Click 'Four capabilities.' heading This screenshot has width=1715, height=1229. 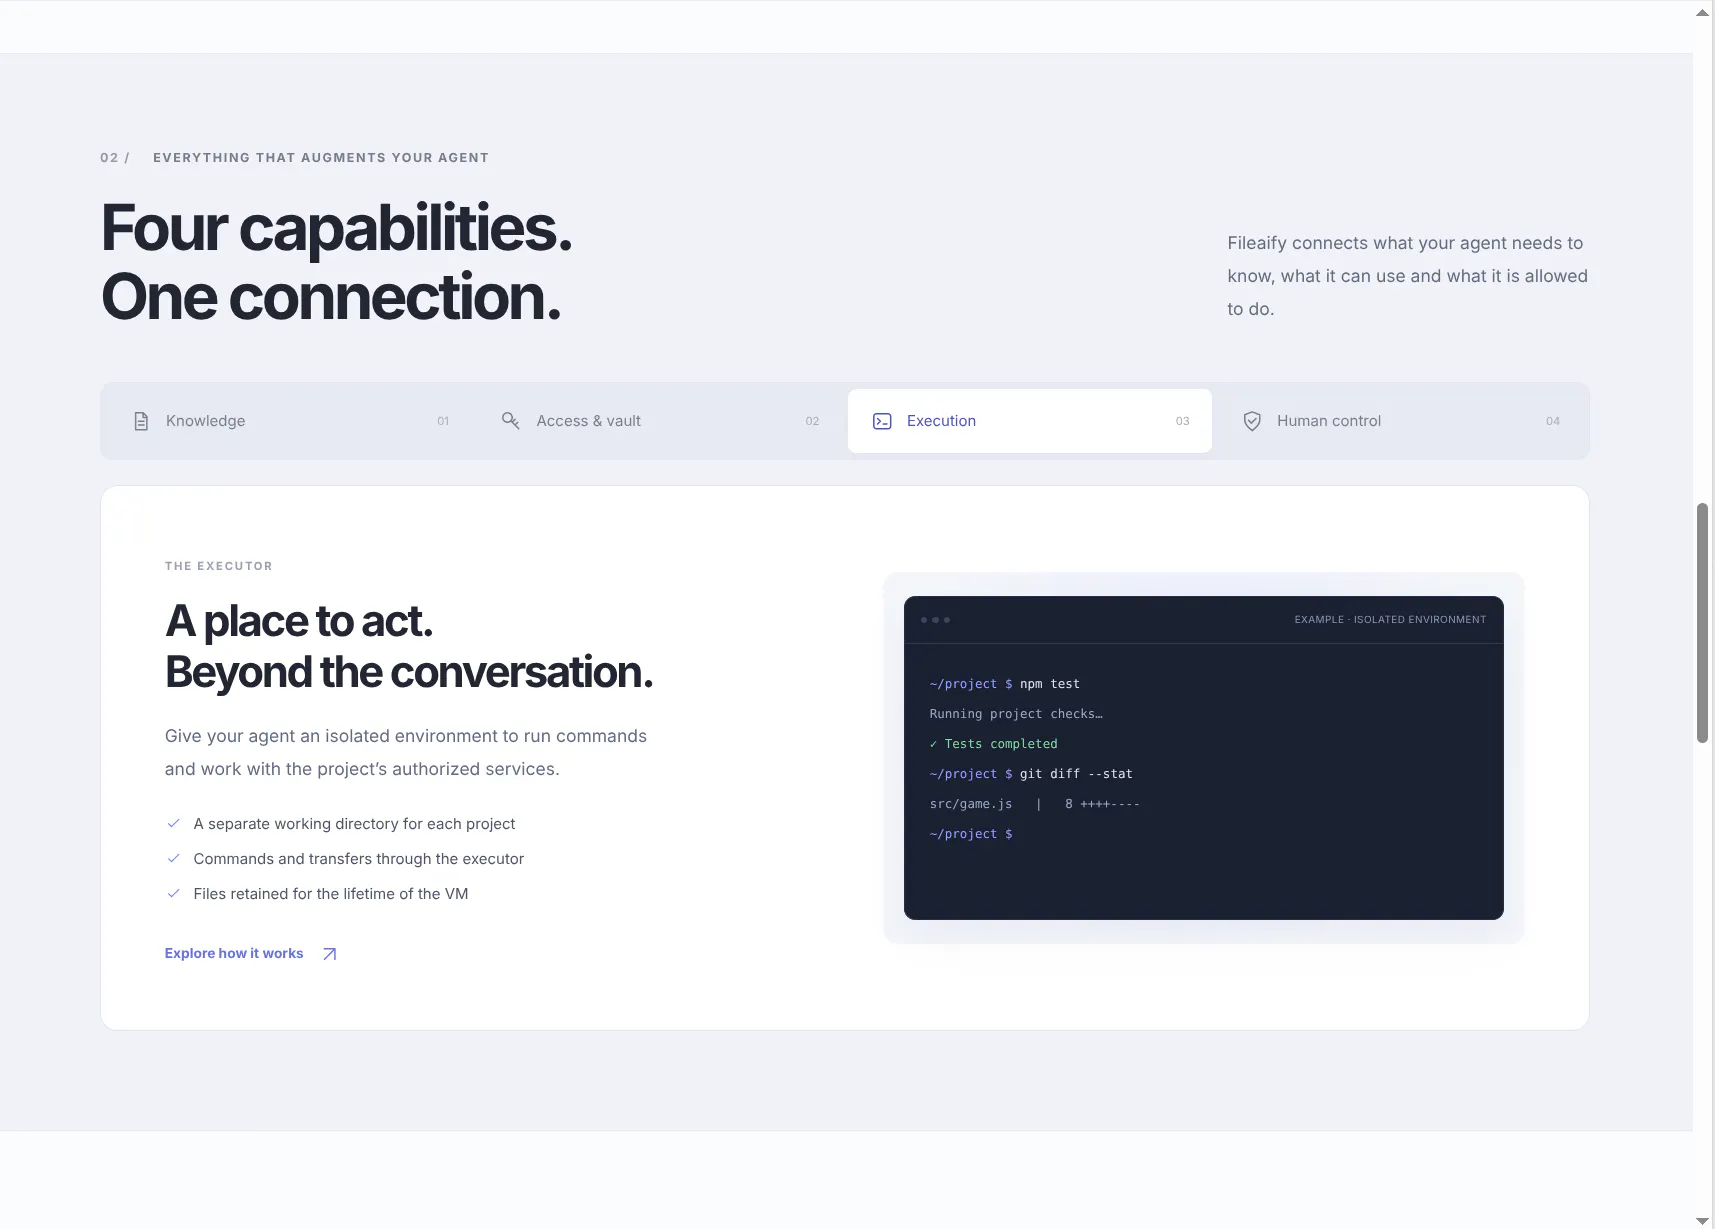337,228
